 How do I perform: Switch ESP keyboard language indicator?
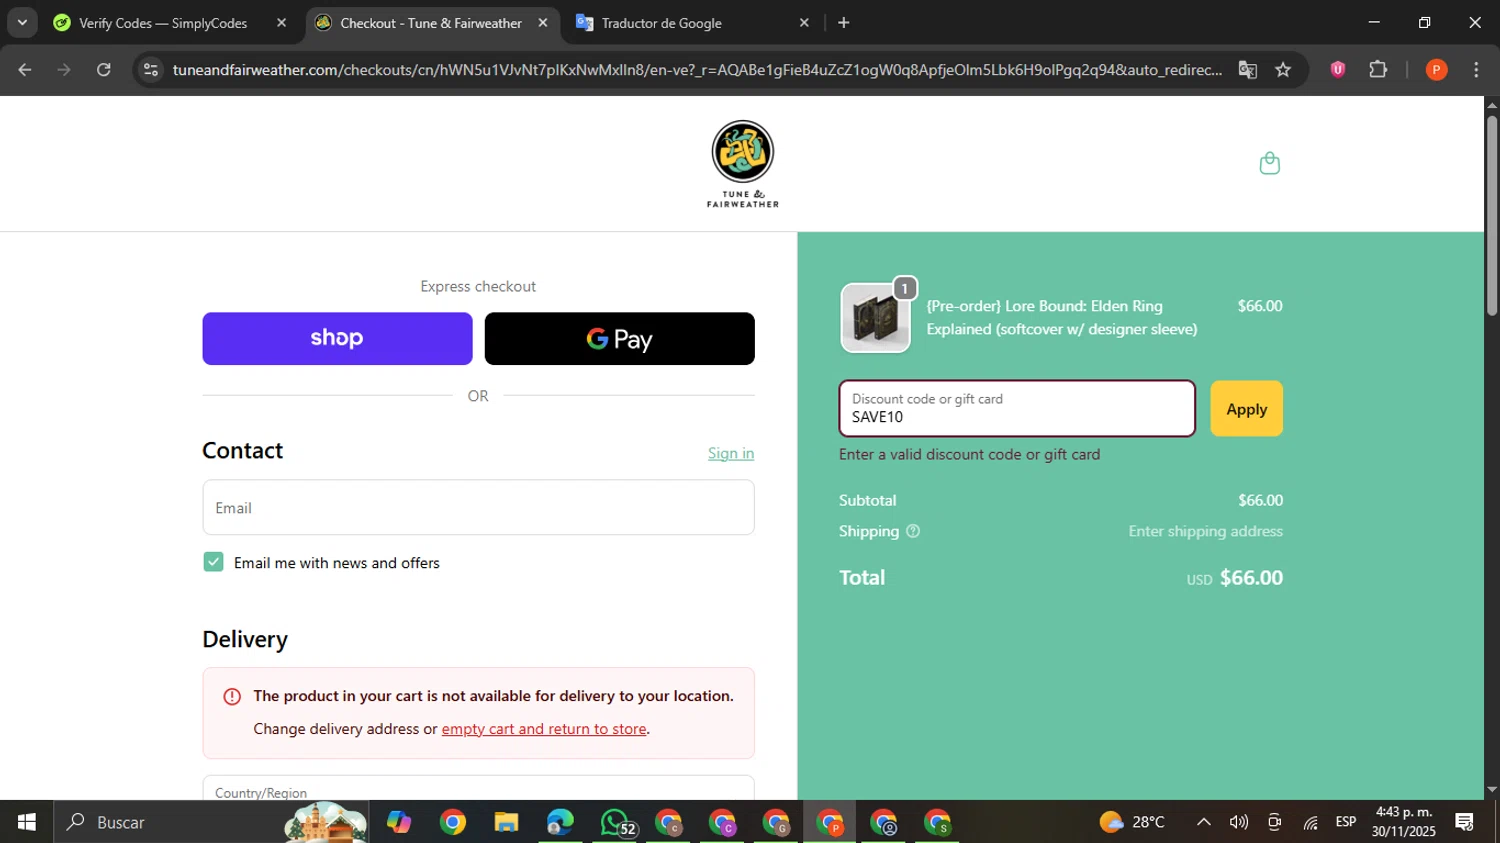click(x=1346, y=822)
